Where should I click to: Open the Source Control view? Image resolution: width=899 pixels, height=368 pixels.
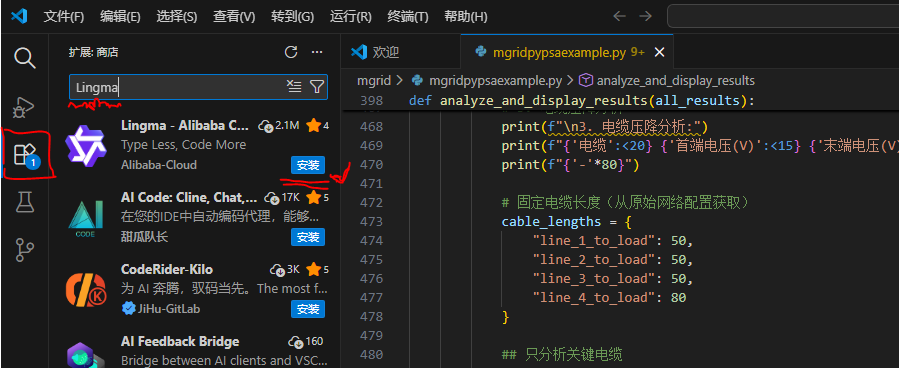[x=25, y=250]
